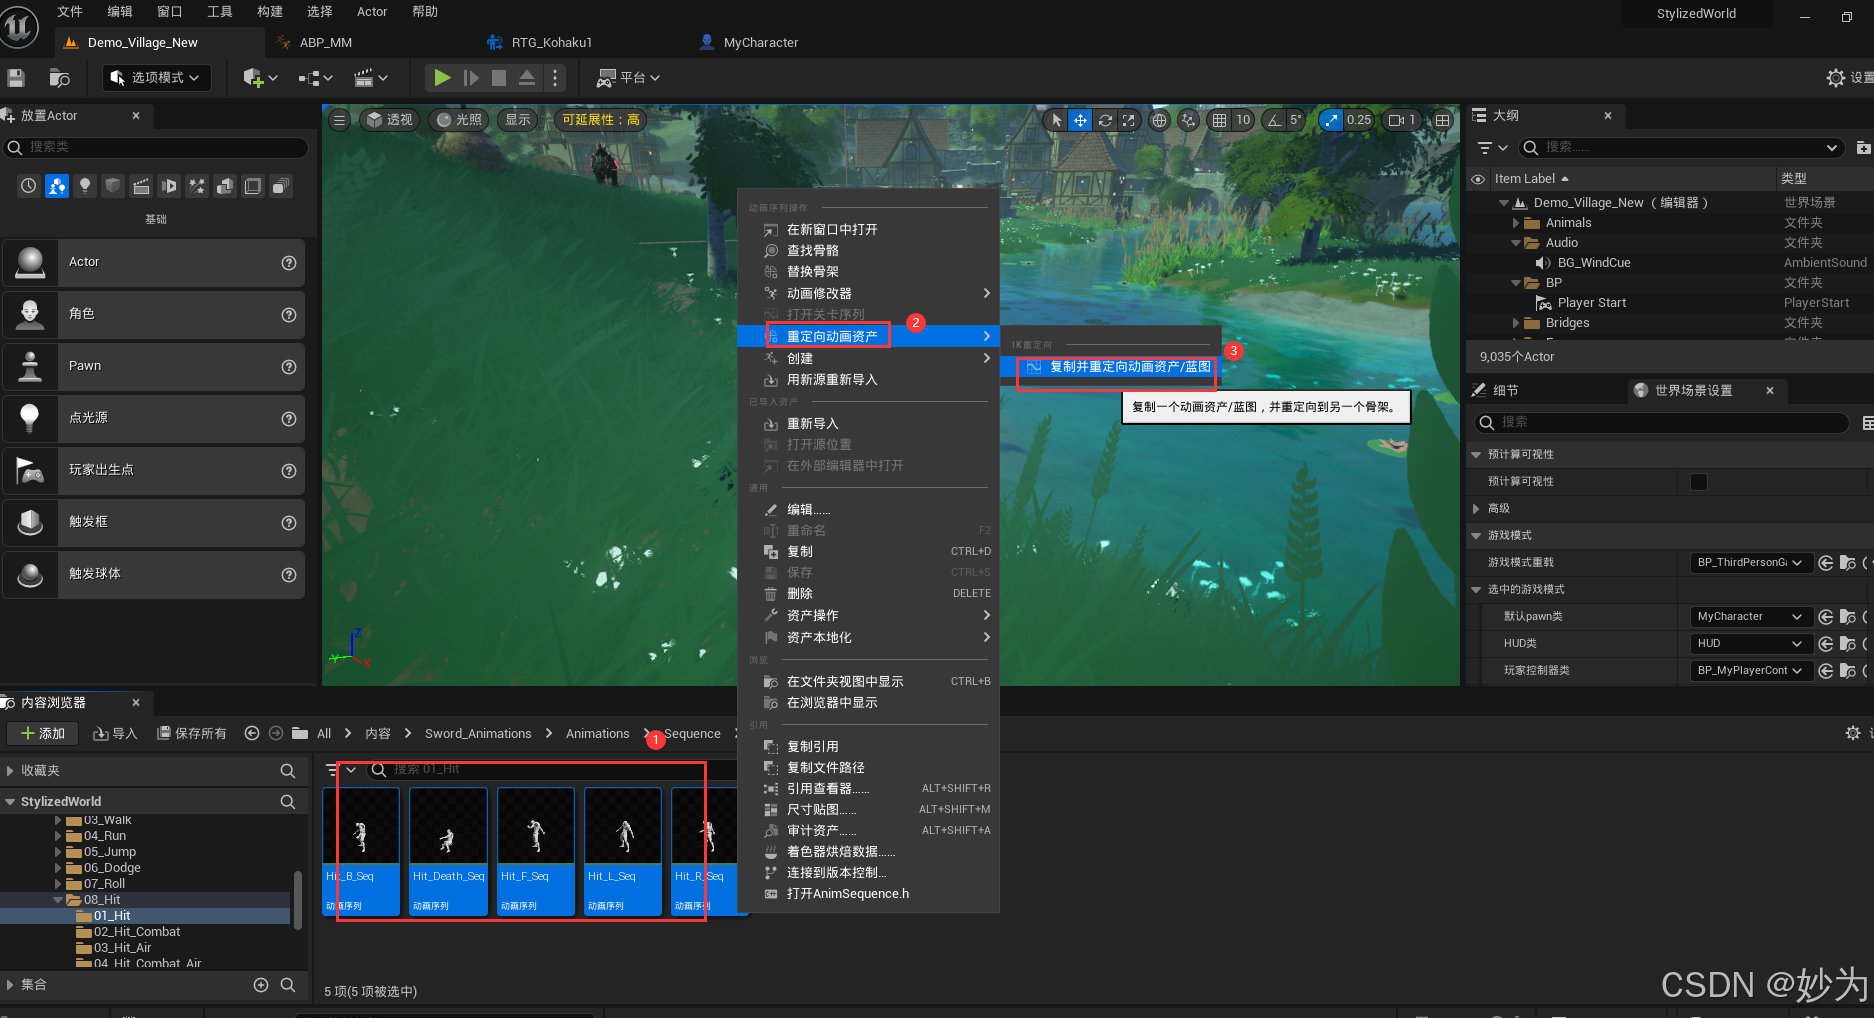Viewport: 1874px width, 1018px height.
Task: Click the Eject playback icon
Action: click(527, 77)
